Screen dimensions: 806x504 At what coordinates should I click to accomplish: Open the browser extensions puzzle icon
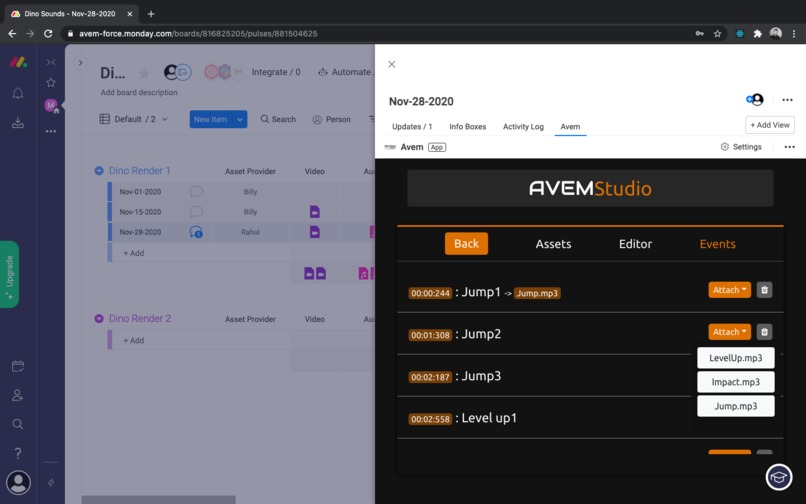tap(757, 33)
